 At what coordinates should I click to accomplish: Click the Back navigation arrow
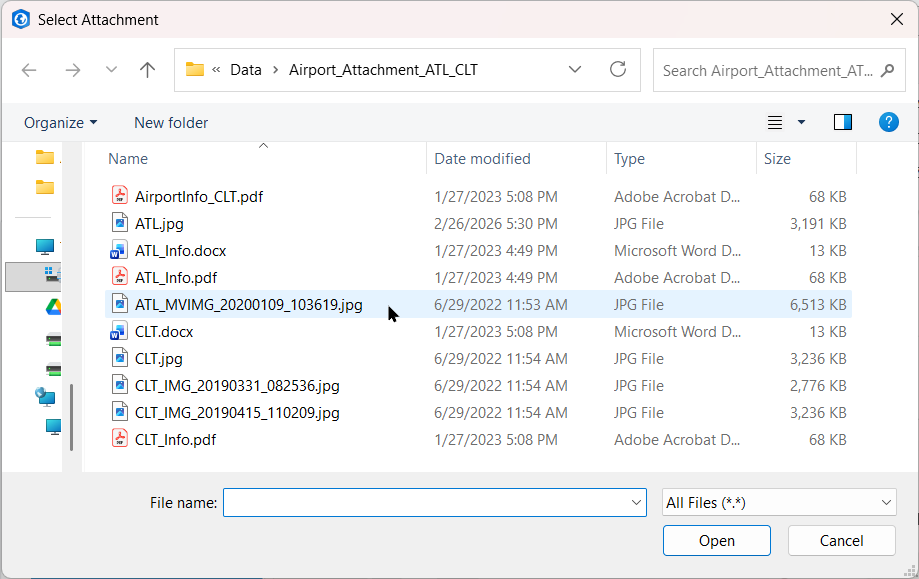click(x=29, y=70)
